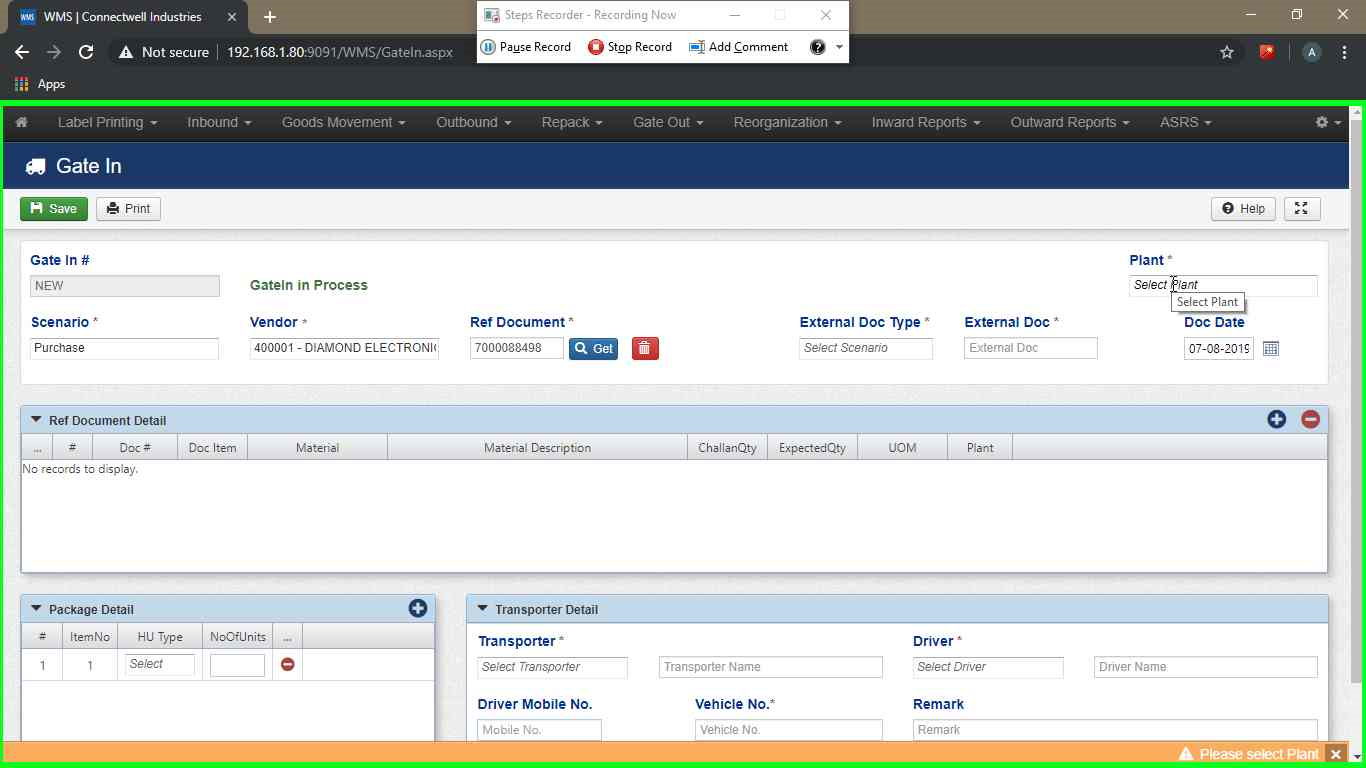Click the home icon in navigation bar
1366x768 pixels.
coord(21,122)
